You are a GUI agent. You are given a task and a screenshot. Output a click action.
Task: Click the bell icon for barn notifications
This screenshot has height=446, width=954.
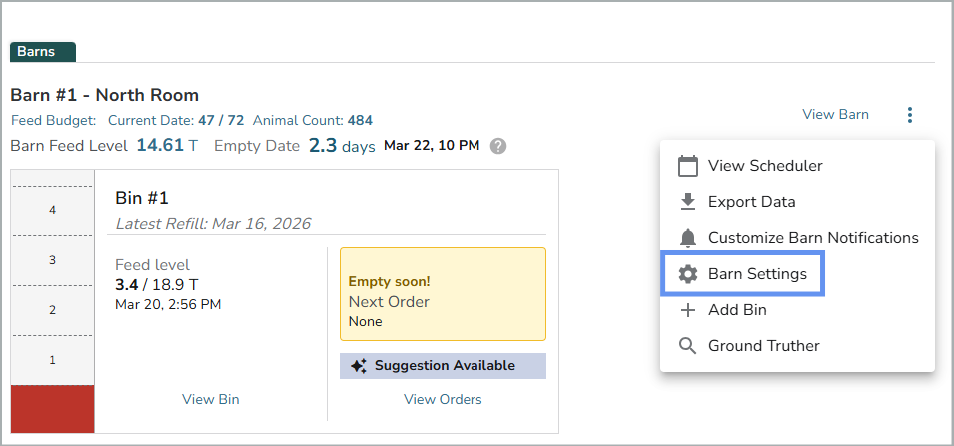pos(687,238)
